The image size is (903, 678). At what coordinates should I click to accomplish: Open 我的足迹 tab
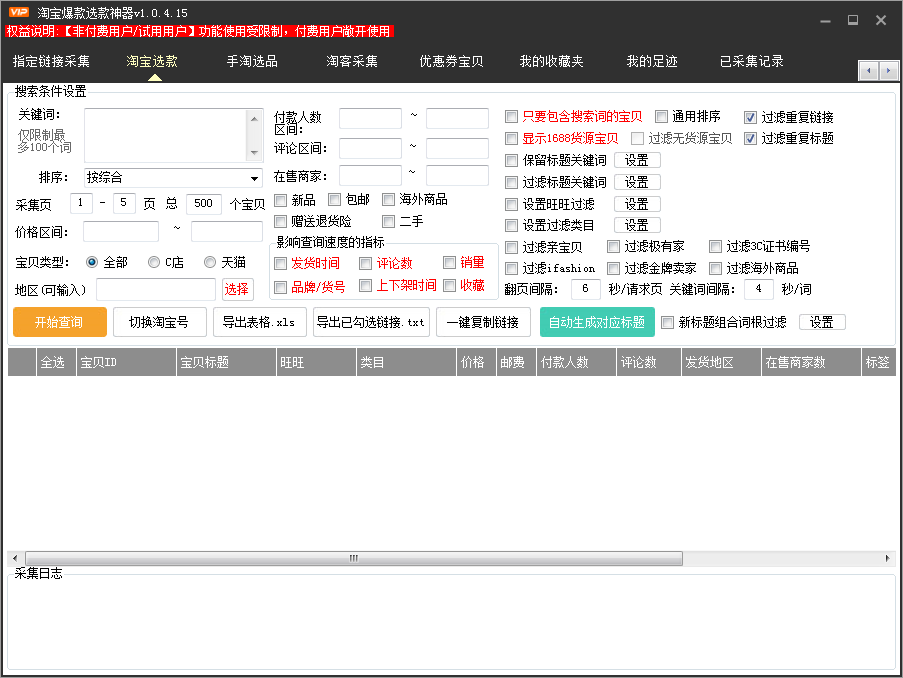point(652,61)
